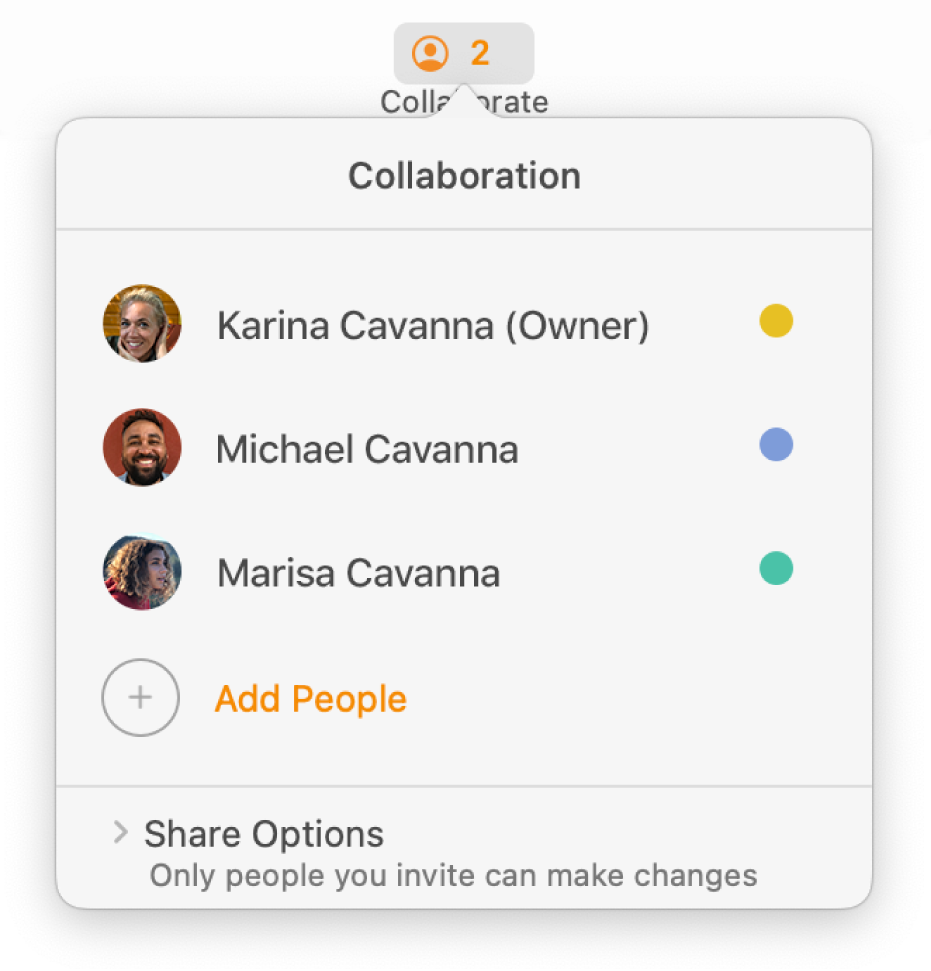The image size is (931, 971).
Task: Select Marisa Cavanna in participant list
Action: tap(358, 574)
